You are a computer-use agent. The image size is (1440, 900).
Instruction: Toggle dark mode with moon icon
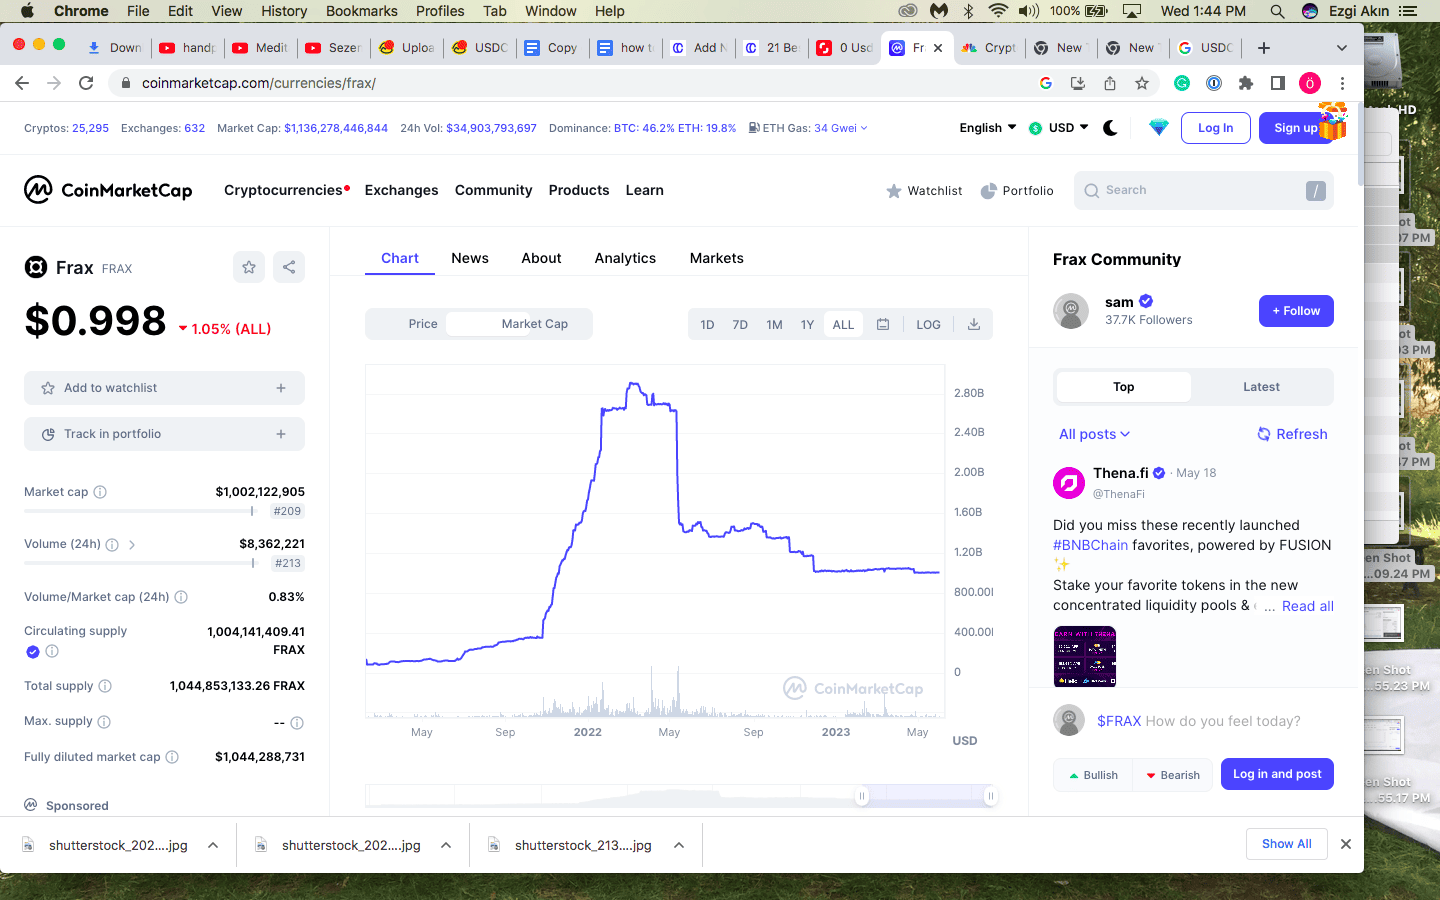[x=1110, y=128]
